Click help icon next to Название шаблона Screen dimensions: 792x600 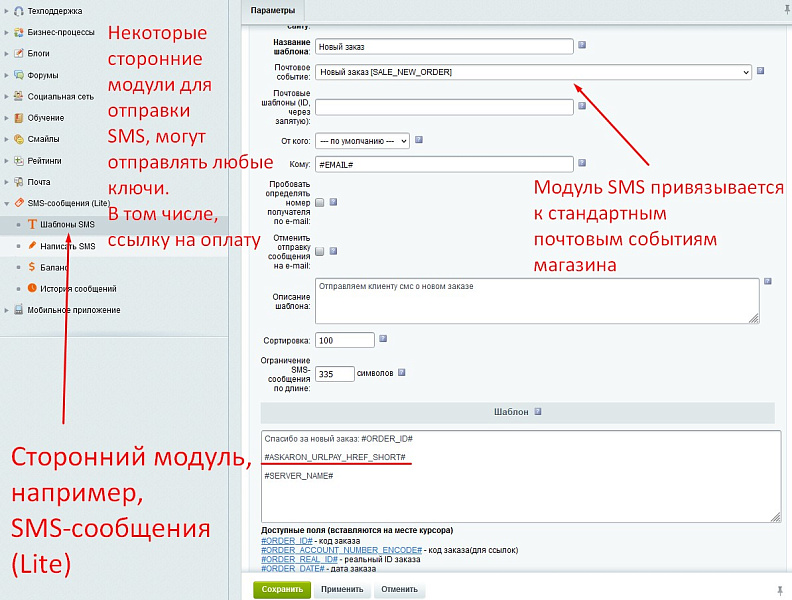(x=582, y=45)
